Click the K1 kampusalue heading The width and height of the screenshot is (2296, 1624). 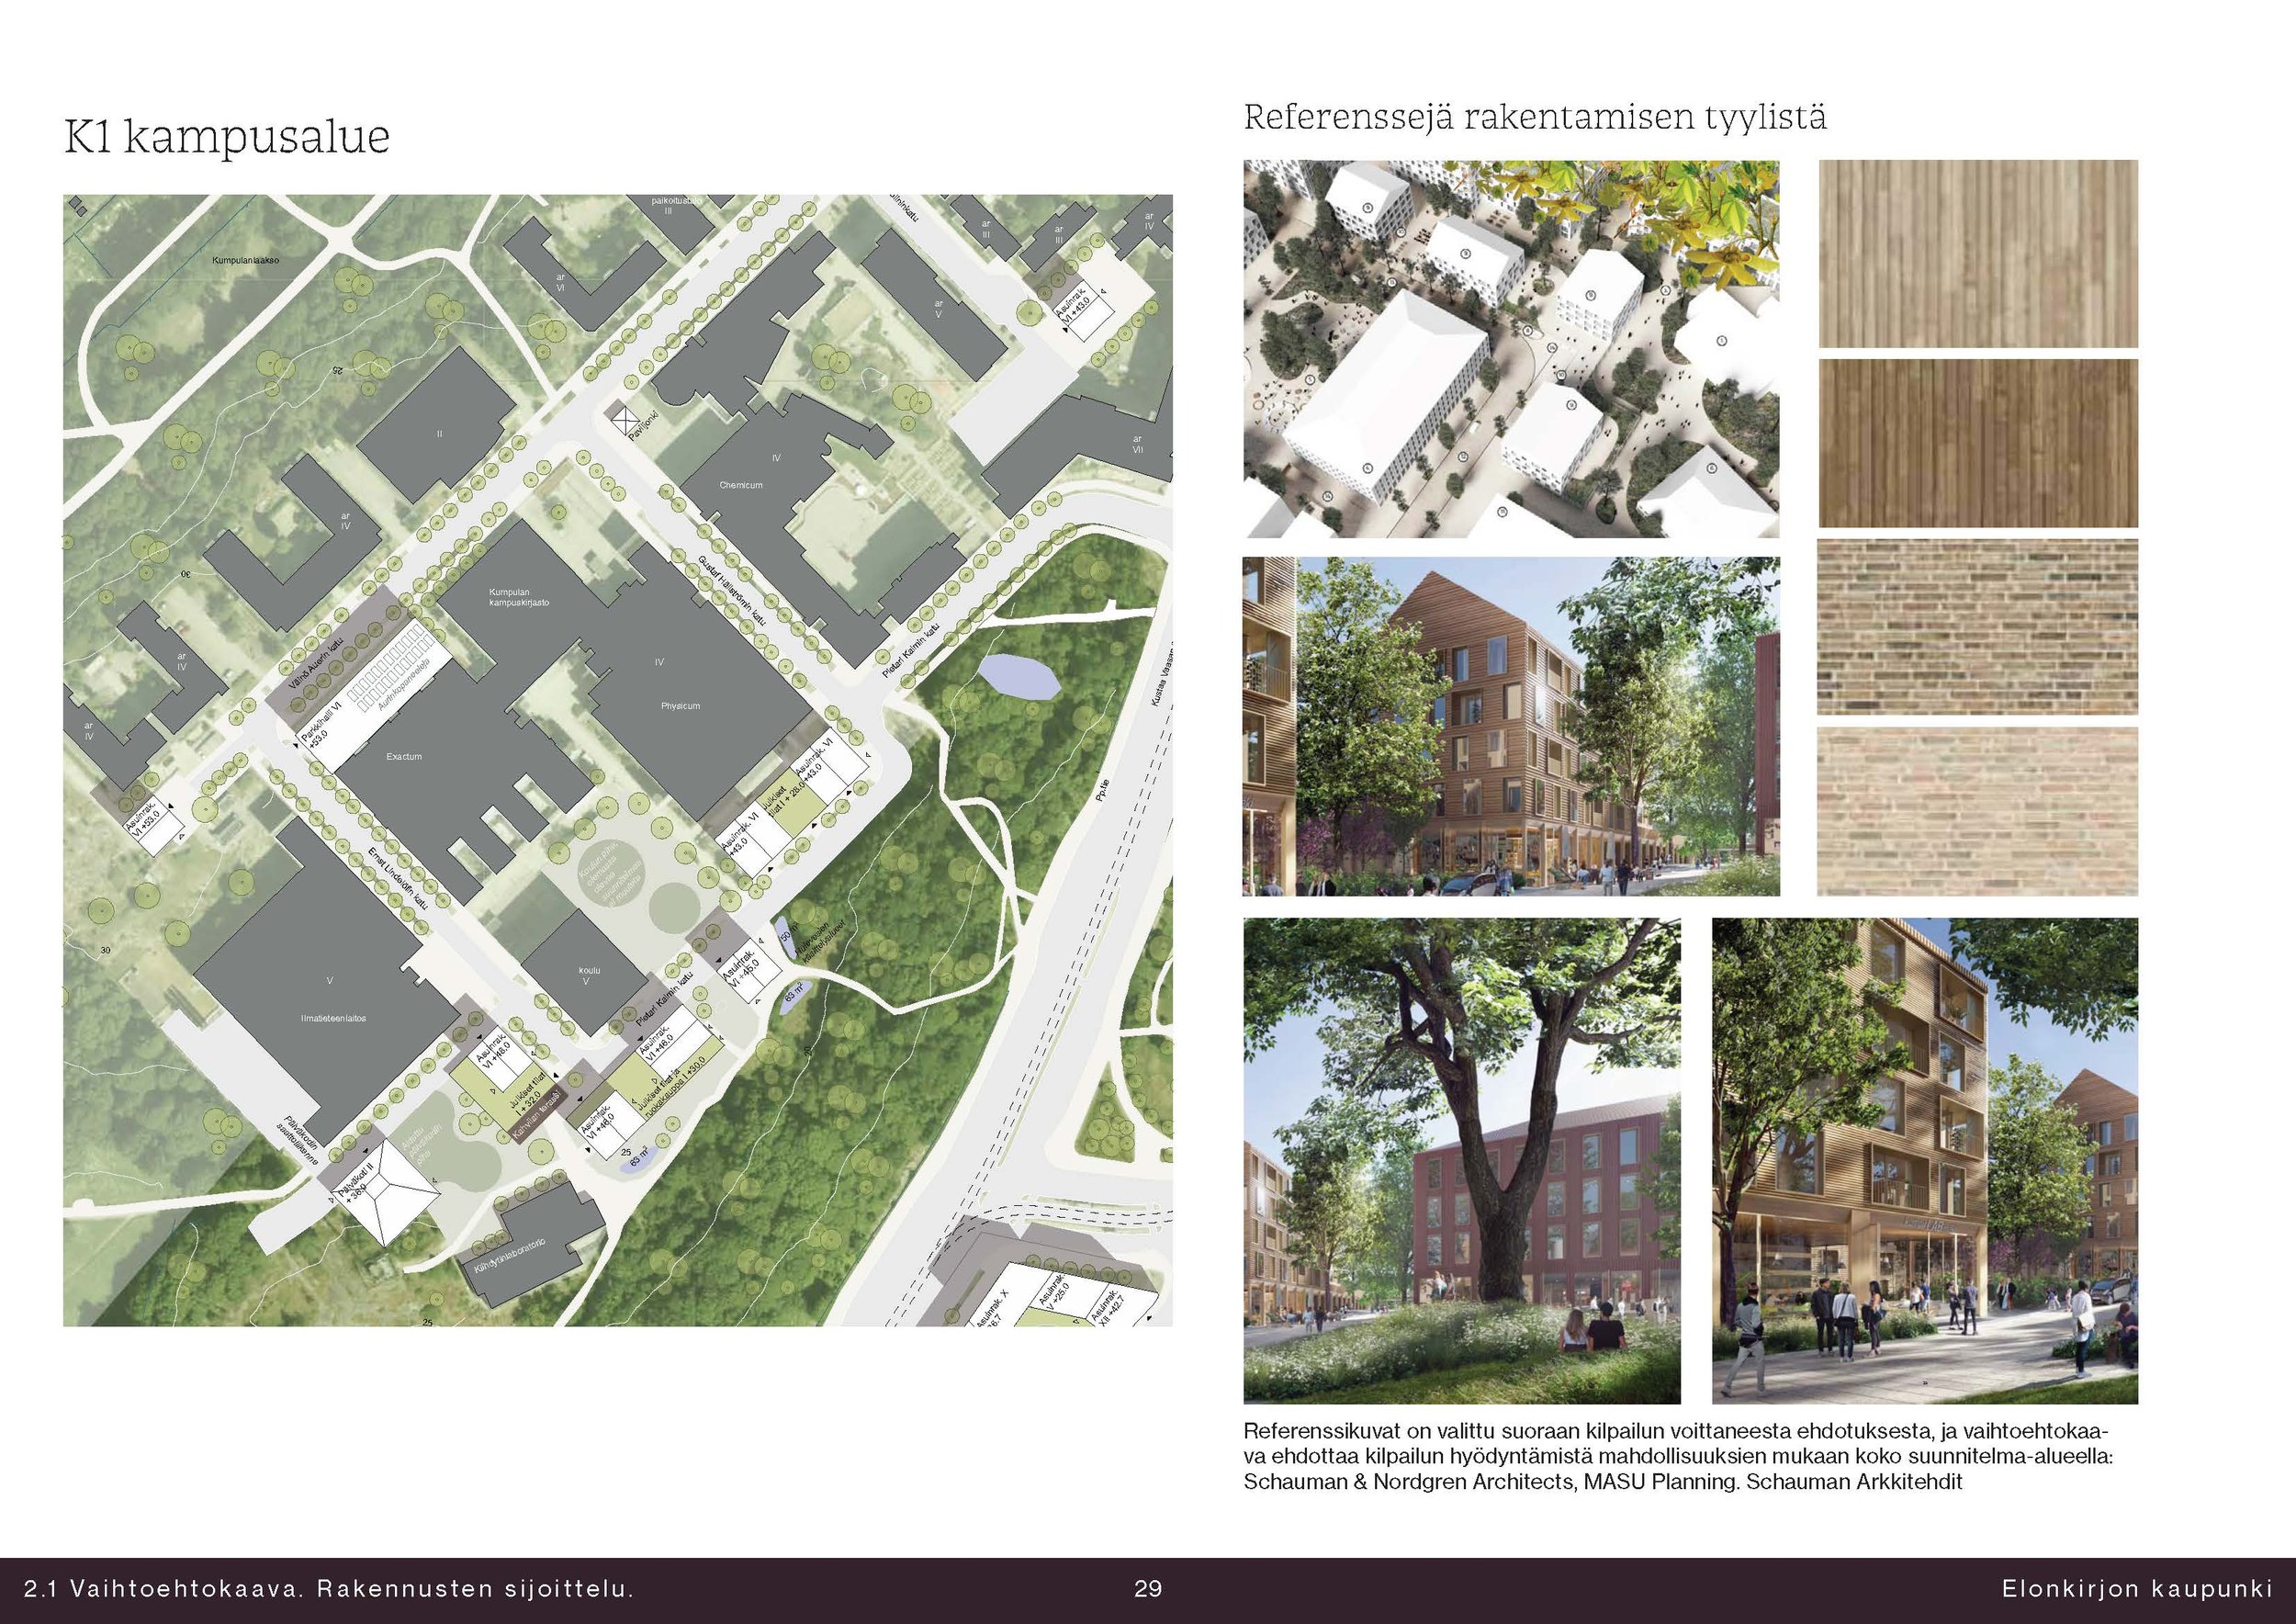pyautogui.click(x=227, y=138)
